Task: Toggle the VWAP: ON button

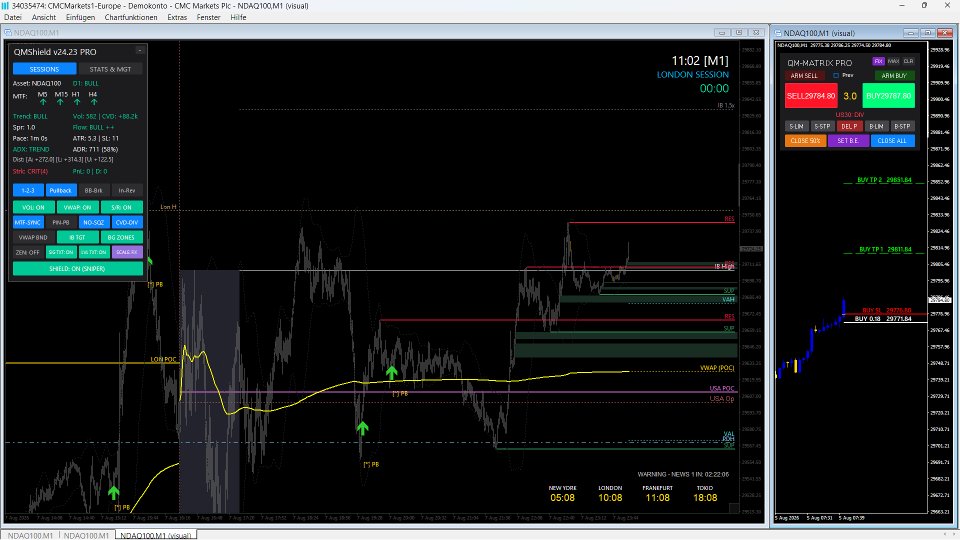Action: pos(77,207)
